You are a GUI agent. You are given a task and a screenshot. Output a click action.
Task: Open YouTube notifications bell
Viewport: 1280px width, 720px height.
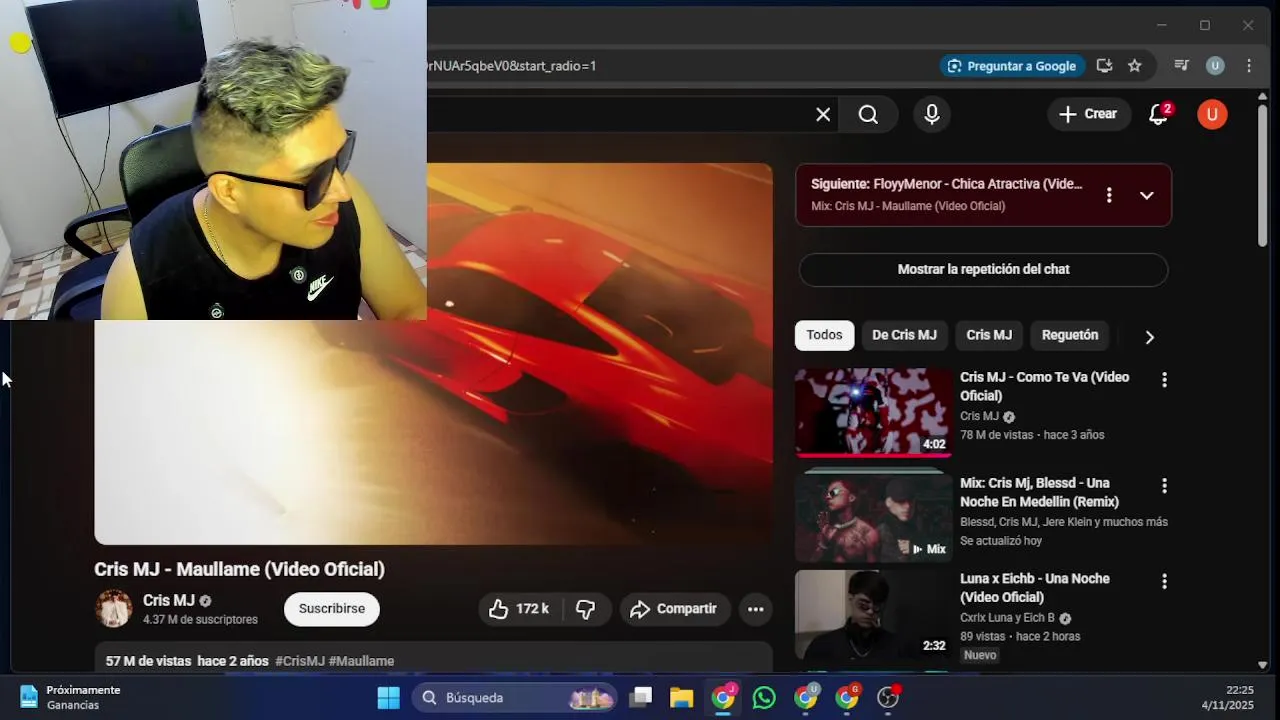tap(1159, 114)
